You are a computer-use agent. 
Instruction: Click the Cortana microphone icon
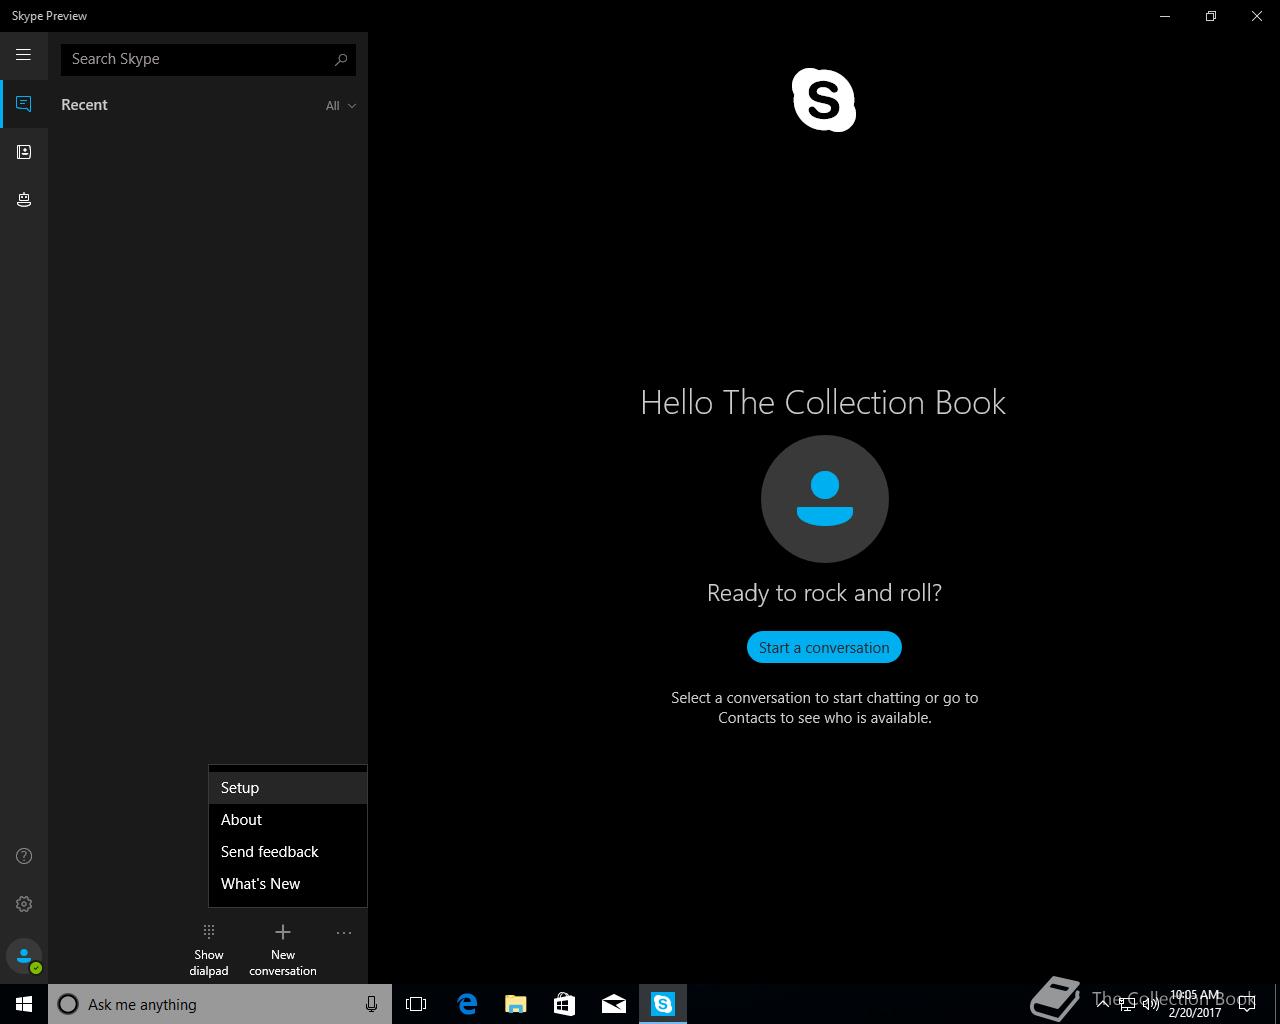pyautogui.click(x=371, y=1004)
